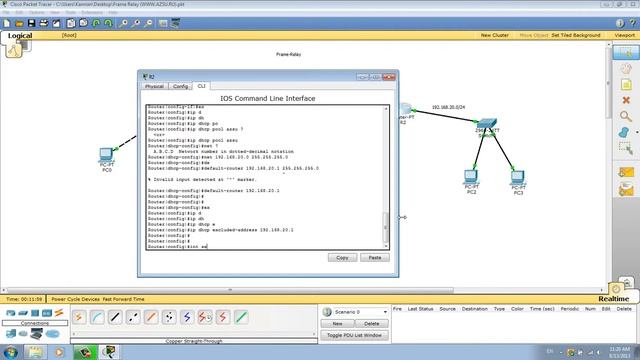This screenshot has height=360, width=640.
Task: Click the Print toolbar icon
Action: [x=44, y=23]
